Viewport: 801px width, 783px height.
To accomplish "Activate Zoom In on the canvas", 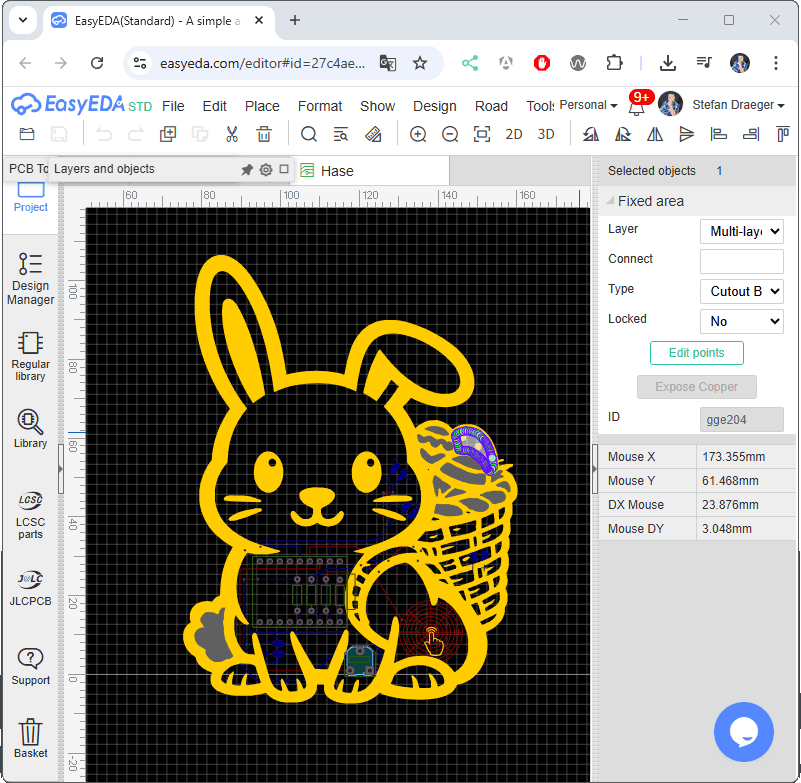I will (418, 133).
